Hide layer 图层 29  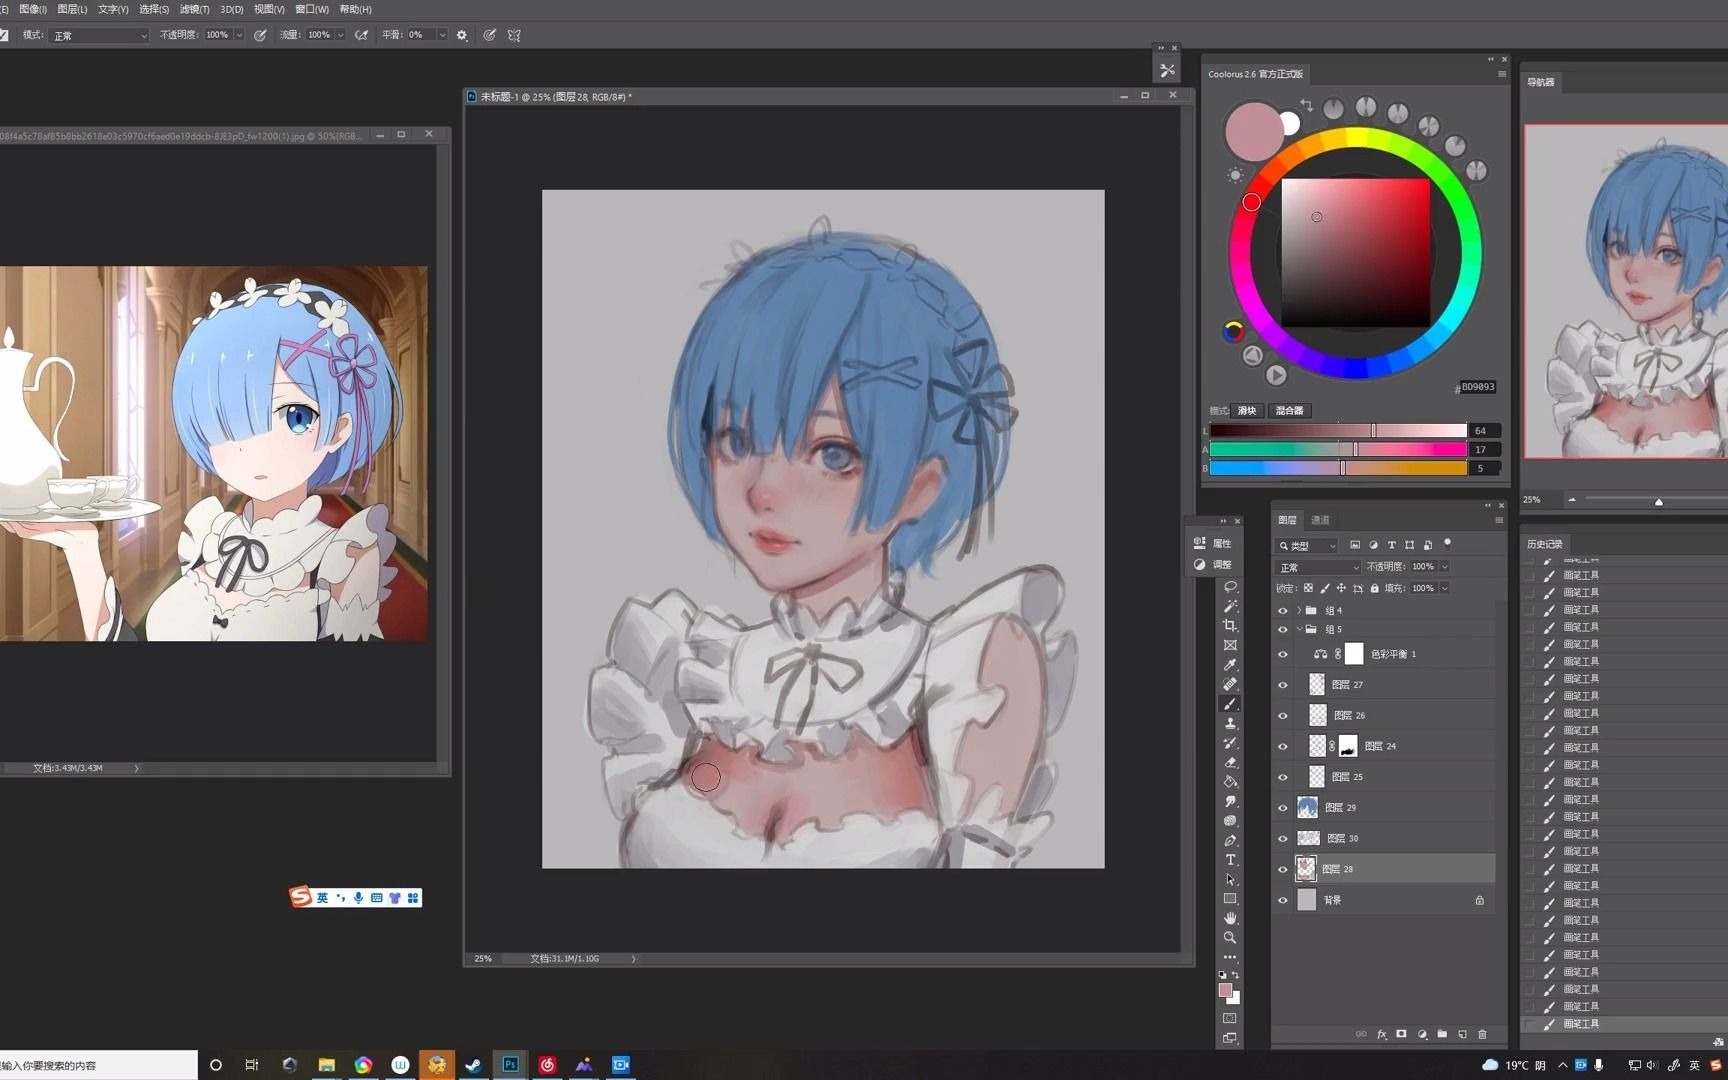(x=1283, y=808)
